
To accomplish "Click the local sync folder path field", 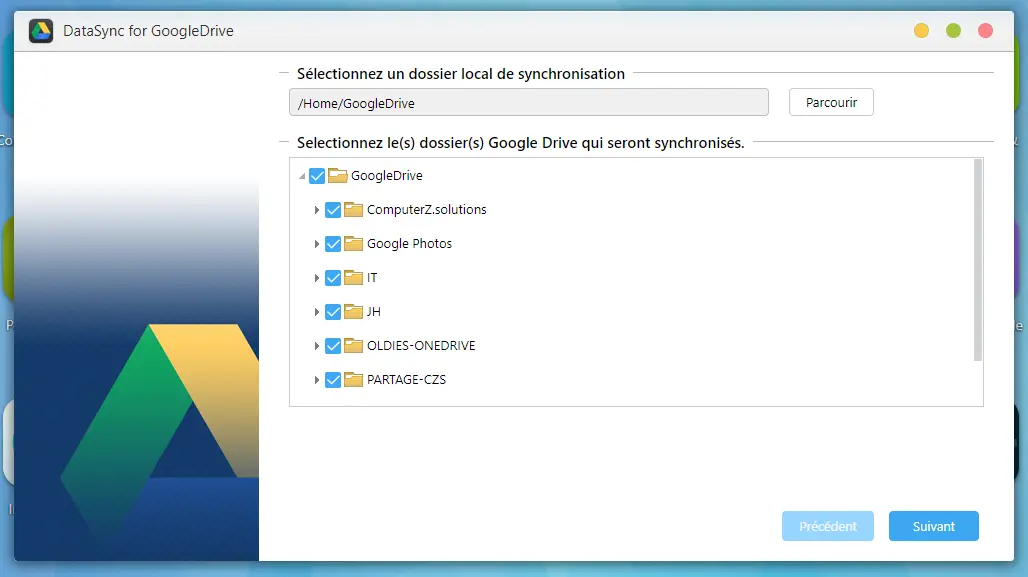I will (528, 101).
